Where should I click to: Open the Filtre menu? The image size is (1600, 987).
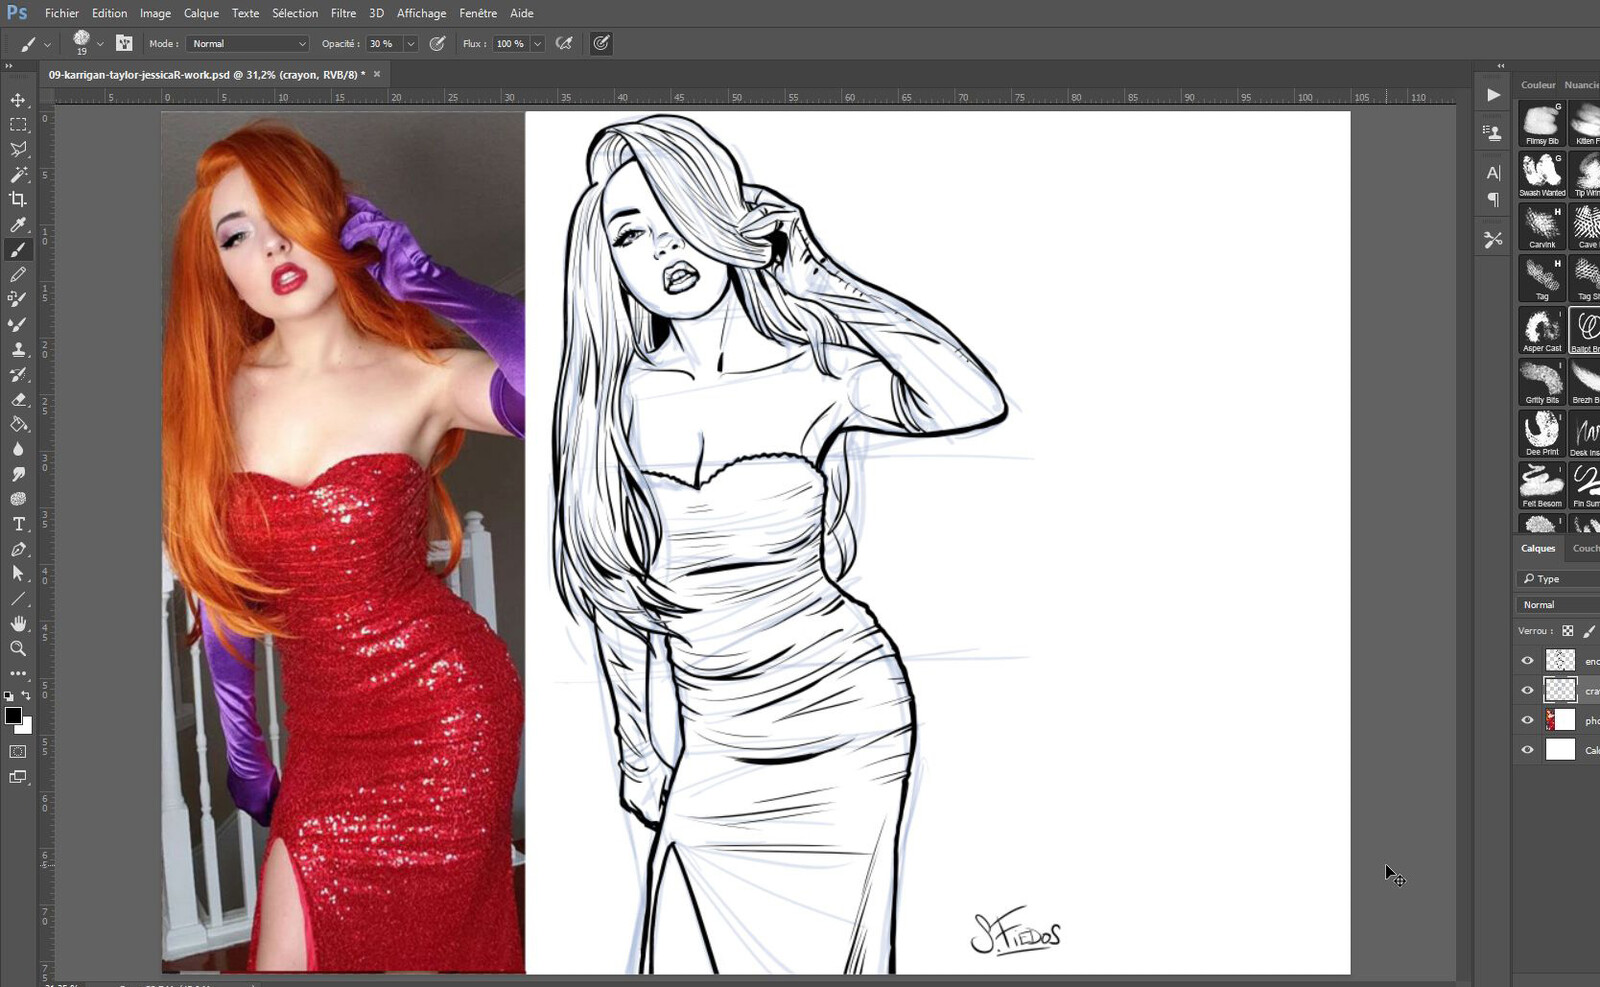[343, 13]
